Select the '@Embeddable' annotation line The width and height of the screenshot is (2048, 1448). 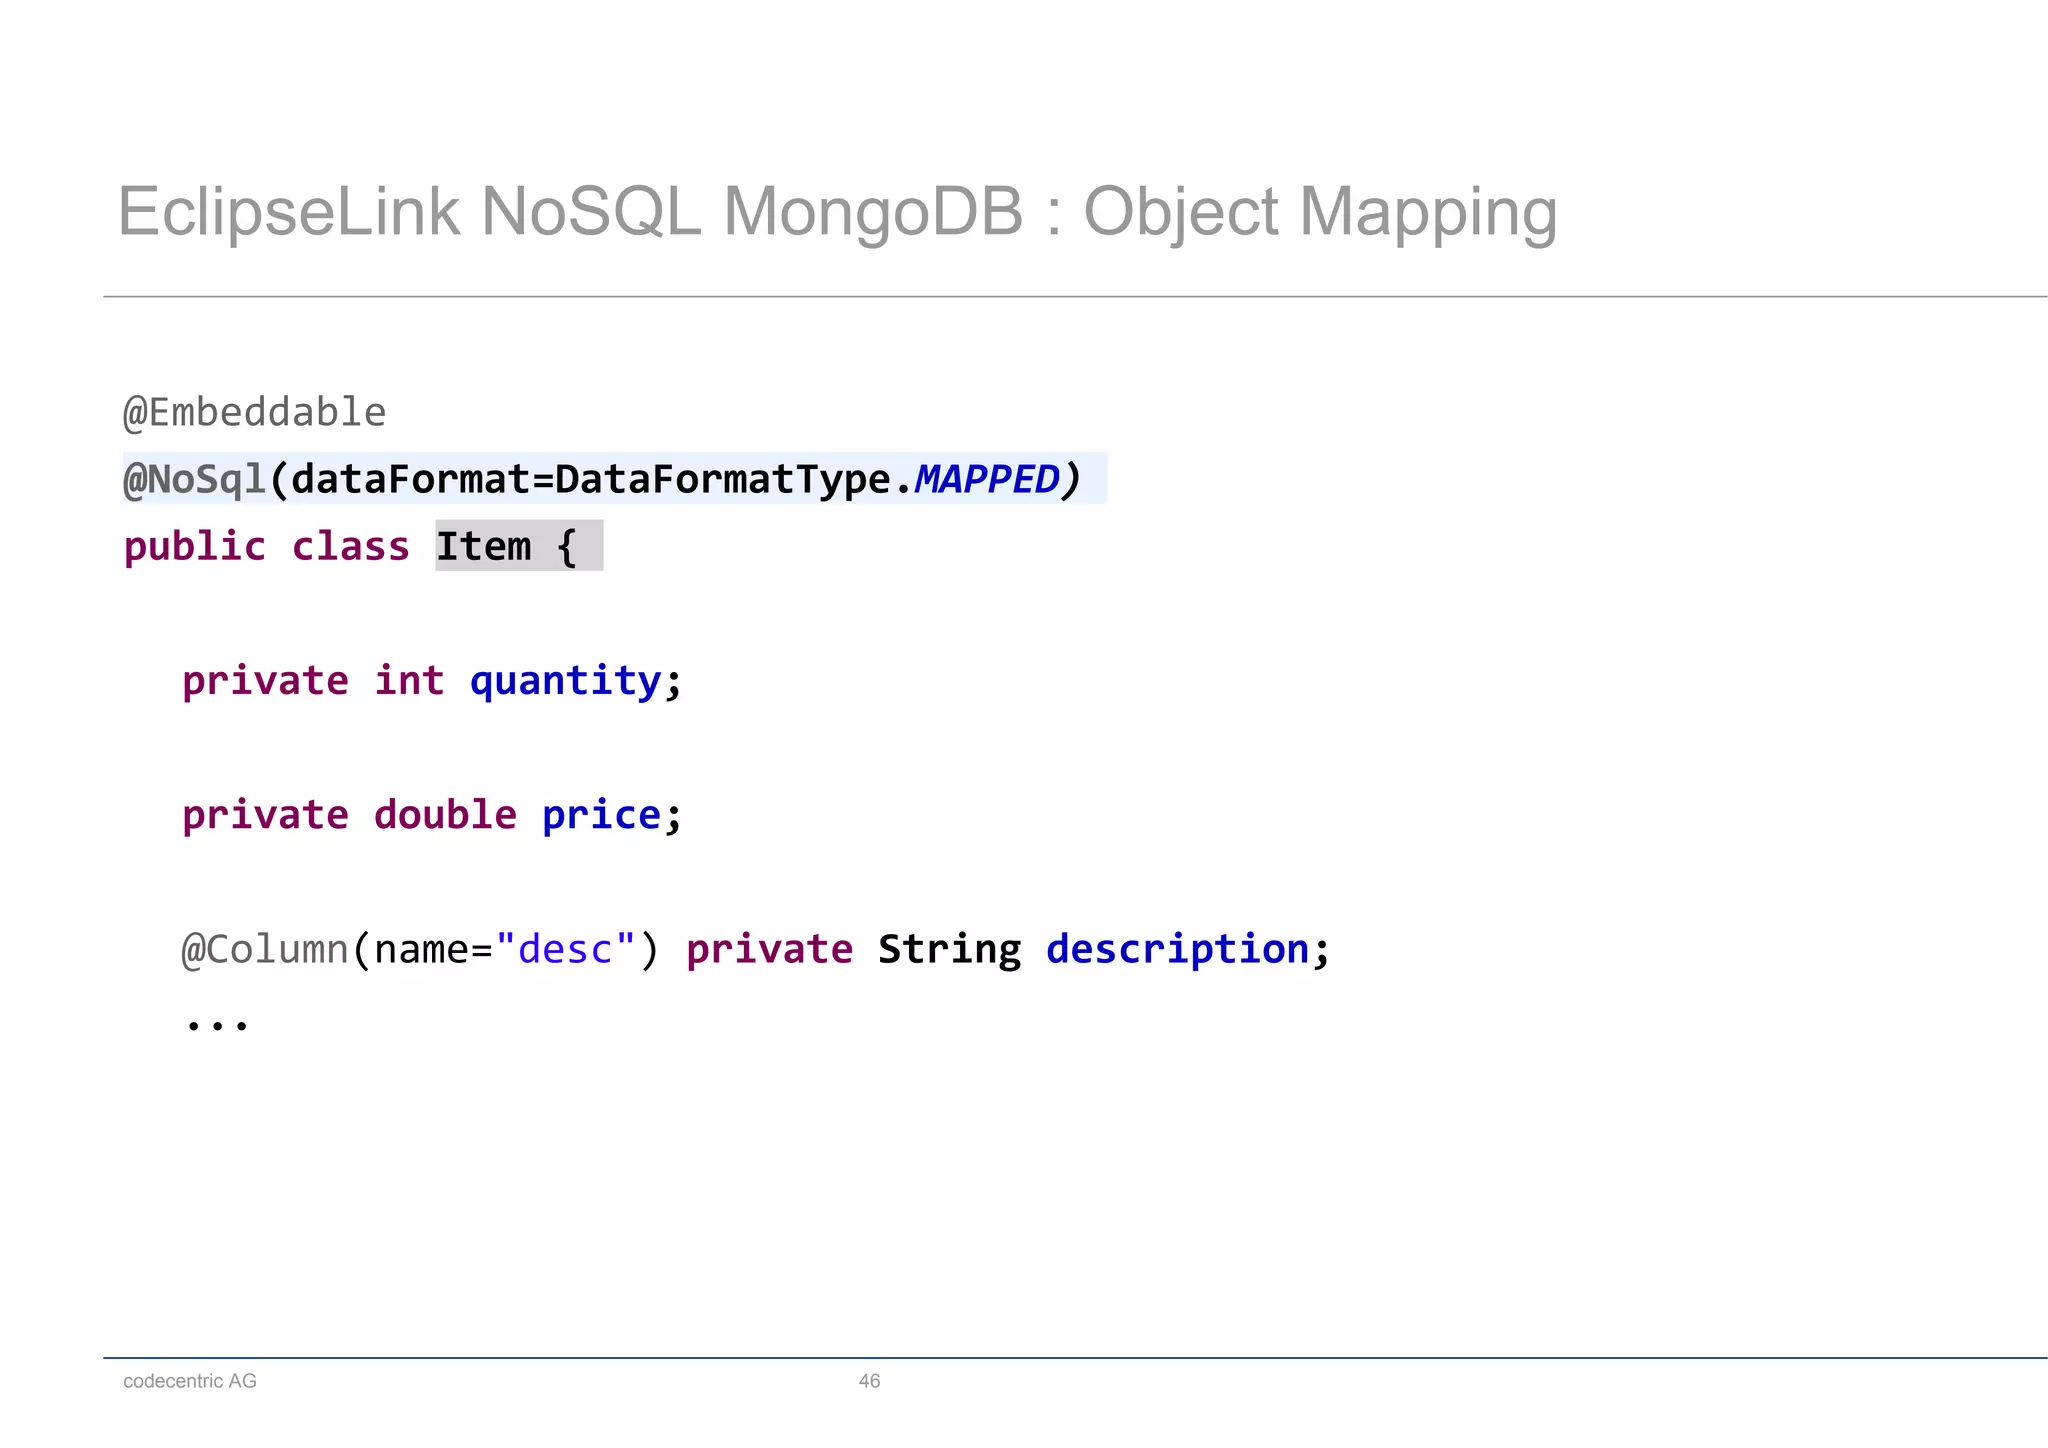(x=254, y=412)
